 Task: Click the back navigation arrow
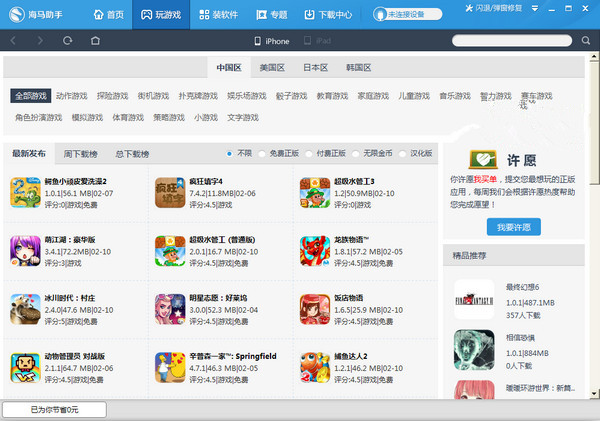pyautogui.click(x=13, y=41)
